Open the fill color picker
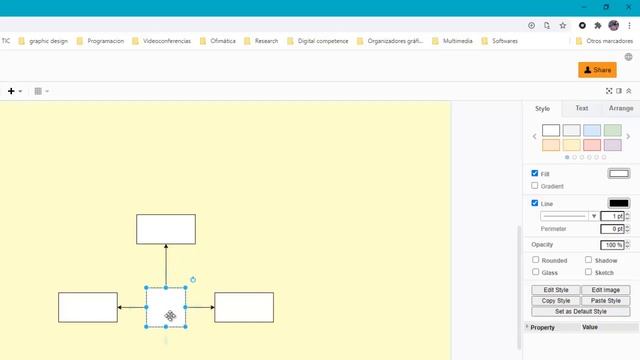 619,173
